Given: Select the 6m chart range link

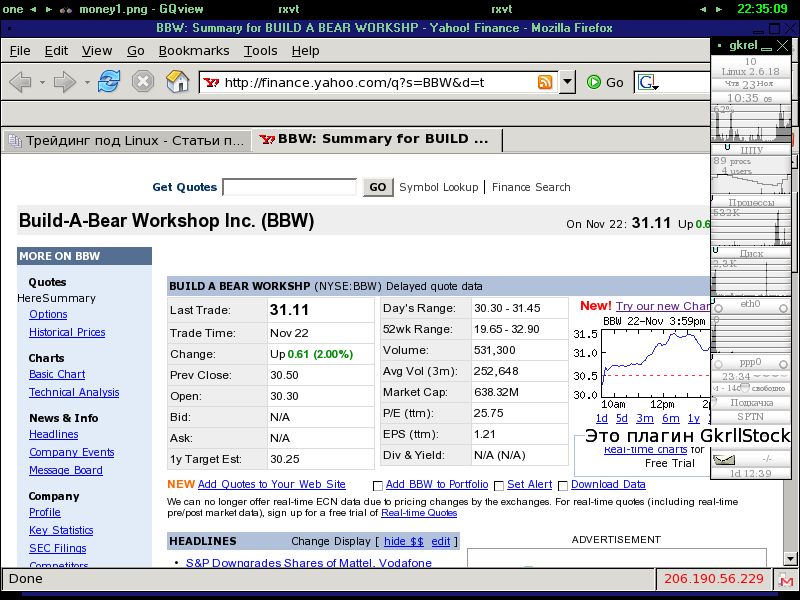Looking at the screenshot, I should pos(671,418).
